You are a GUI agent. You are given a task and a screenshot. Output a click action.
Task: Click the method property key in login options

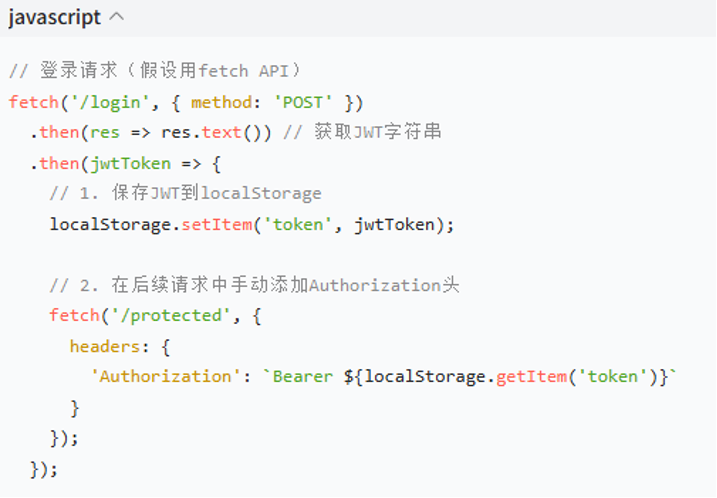tap(221, 102)
